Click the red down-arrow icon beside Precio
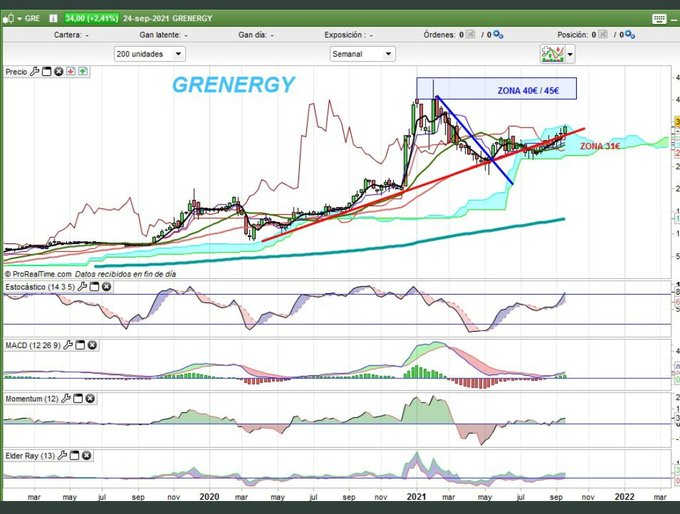Image resolution: width=680 pixels, height=514 pixels. pos(71,72)
